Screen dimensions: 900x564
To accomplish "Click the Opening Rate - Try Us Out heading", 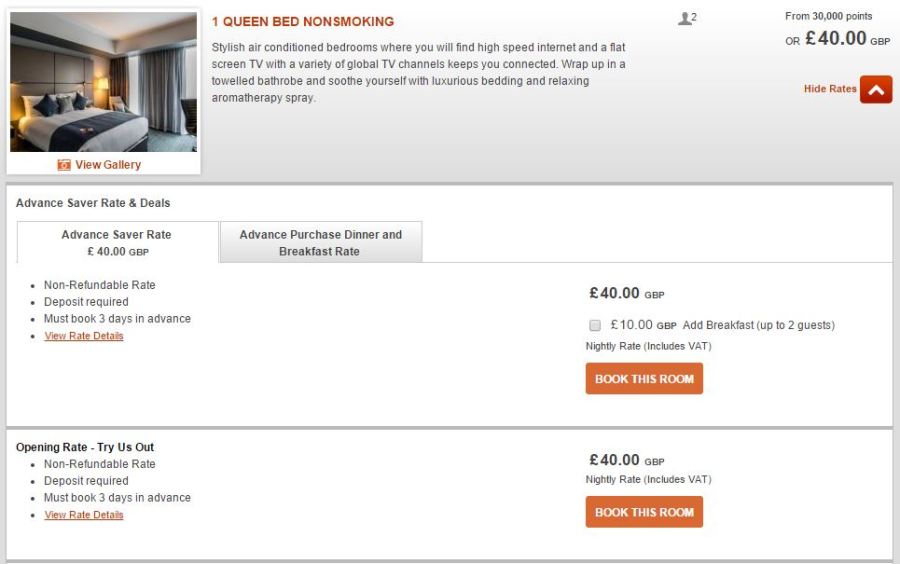I will pyautogui.click(x=85, y=447).
